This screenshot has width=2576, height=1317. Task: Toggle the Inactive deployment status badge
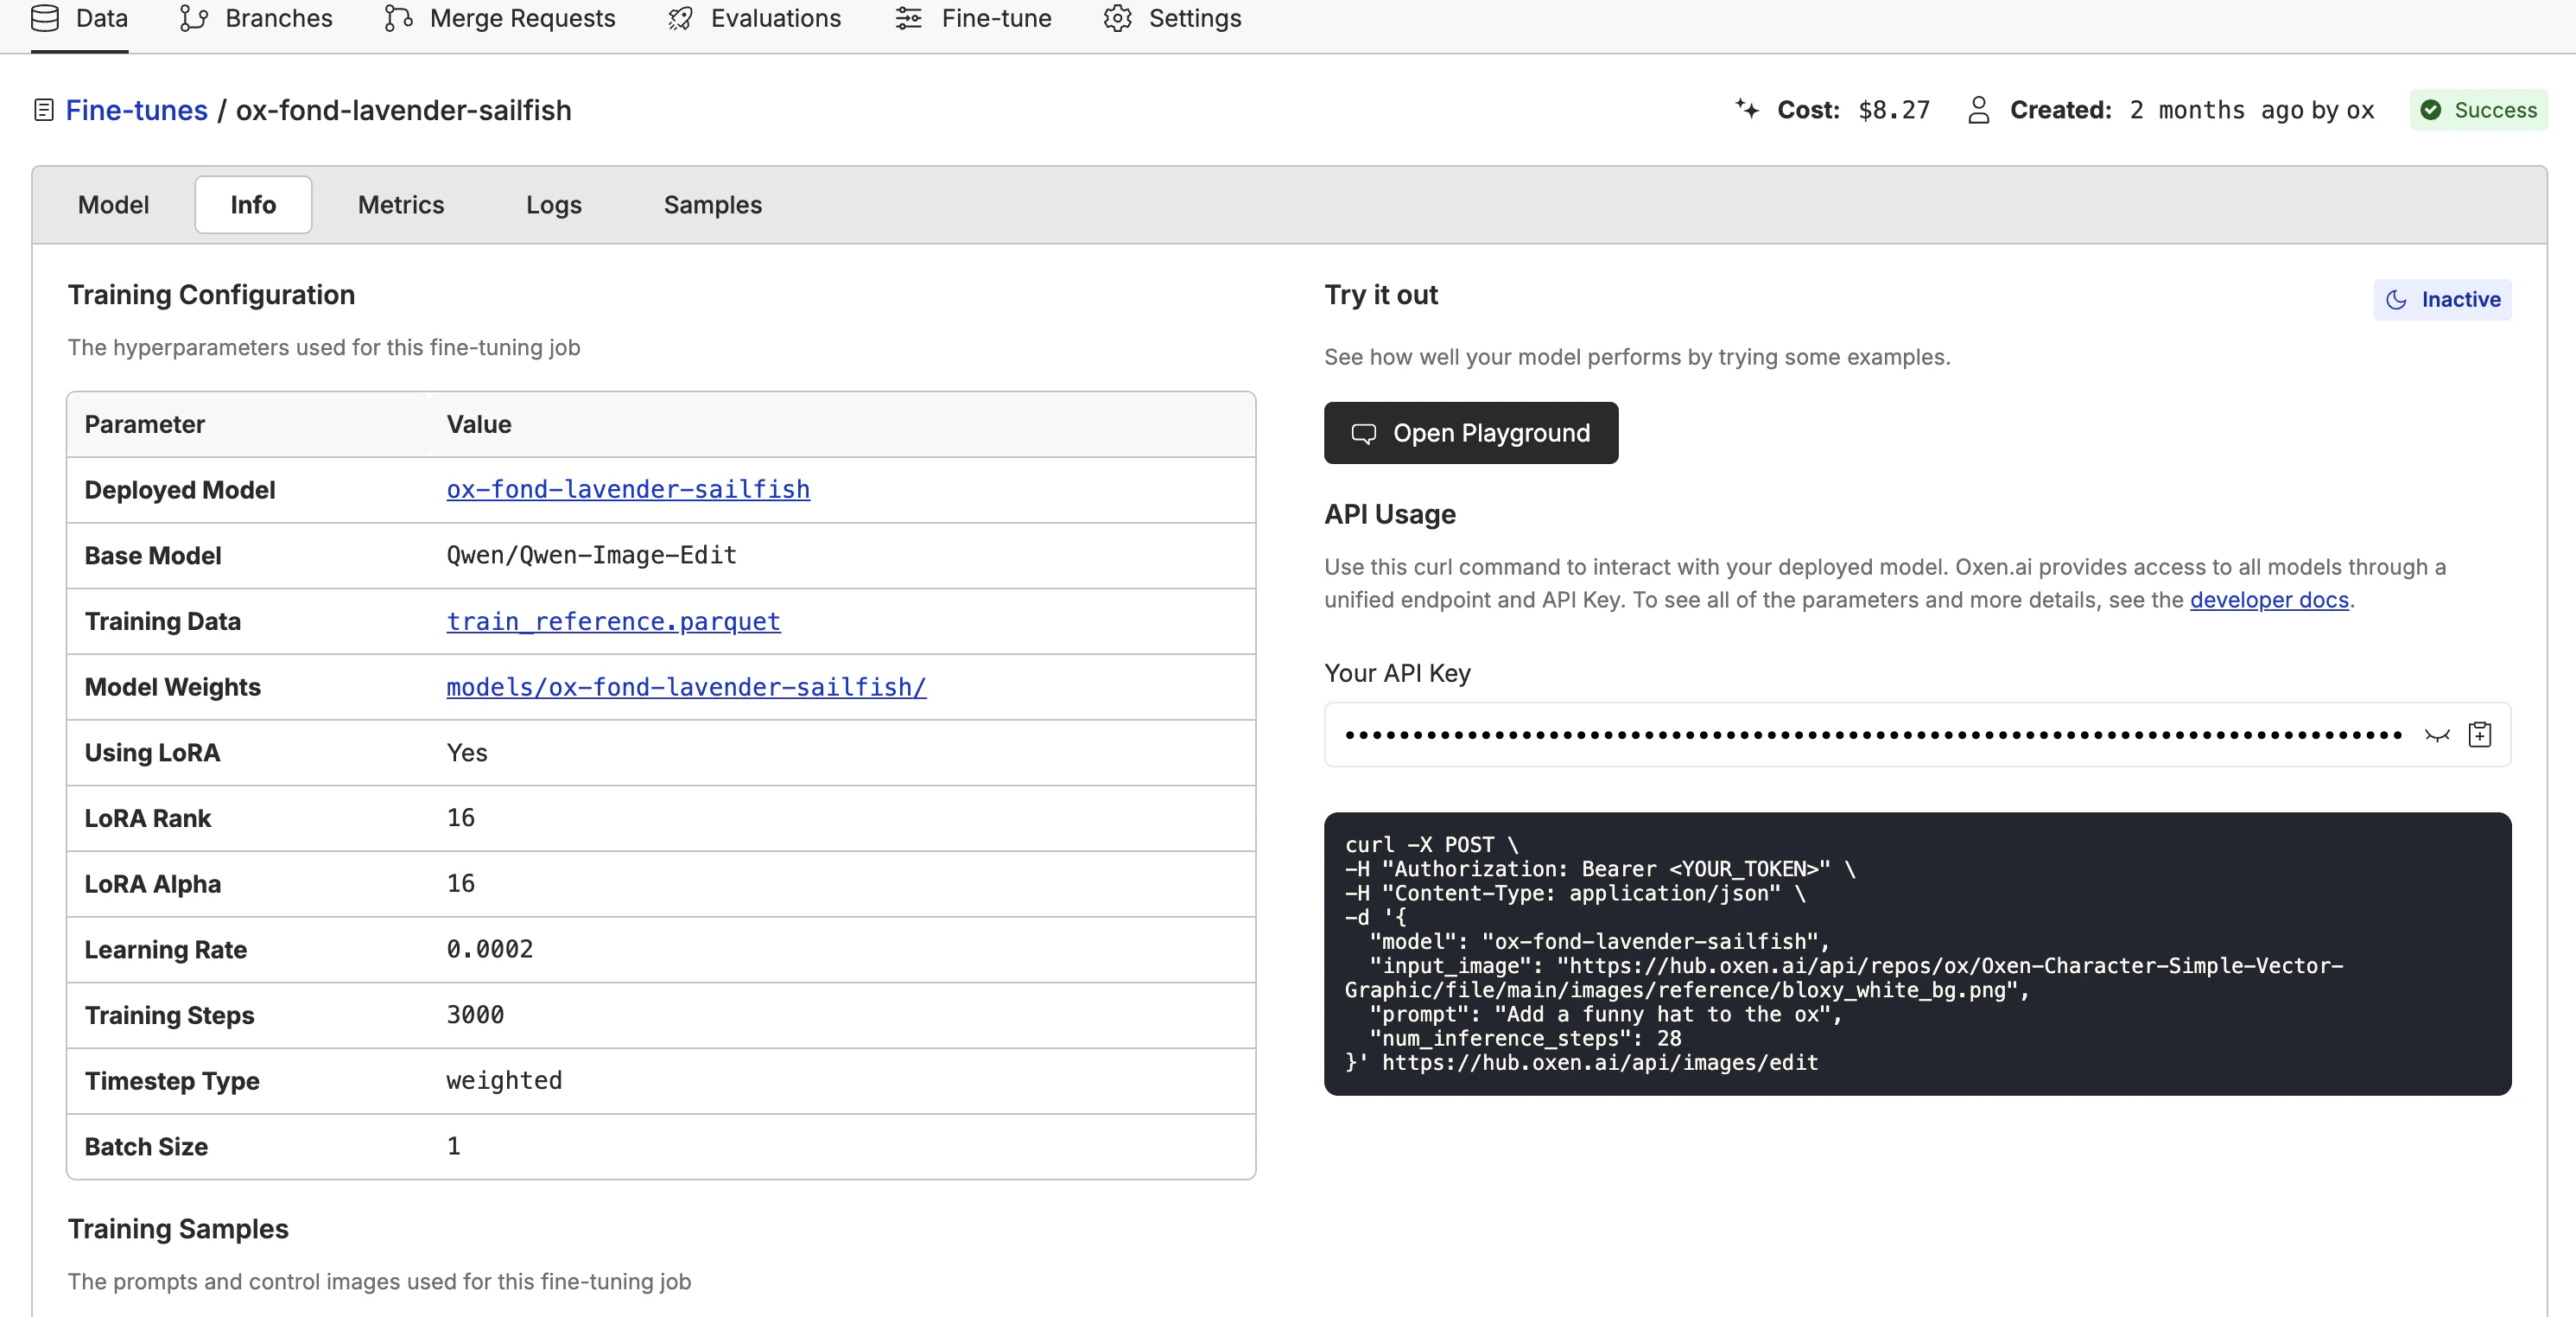pos(2441,299)
